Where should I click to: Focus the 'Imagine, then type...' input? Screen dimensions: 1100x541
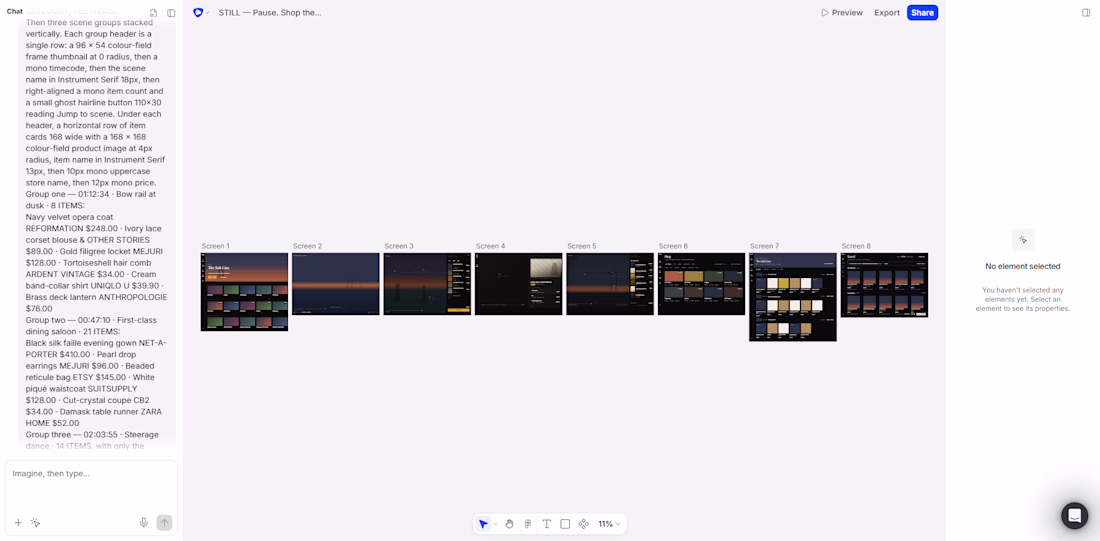[x=91, y=474]
